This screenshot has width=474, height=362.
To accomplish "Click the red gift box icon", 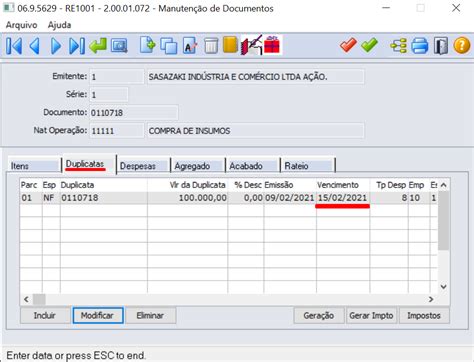I will tap(272, 45).
